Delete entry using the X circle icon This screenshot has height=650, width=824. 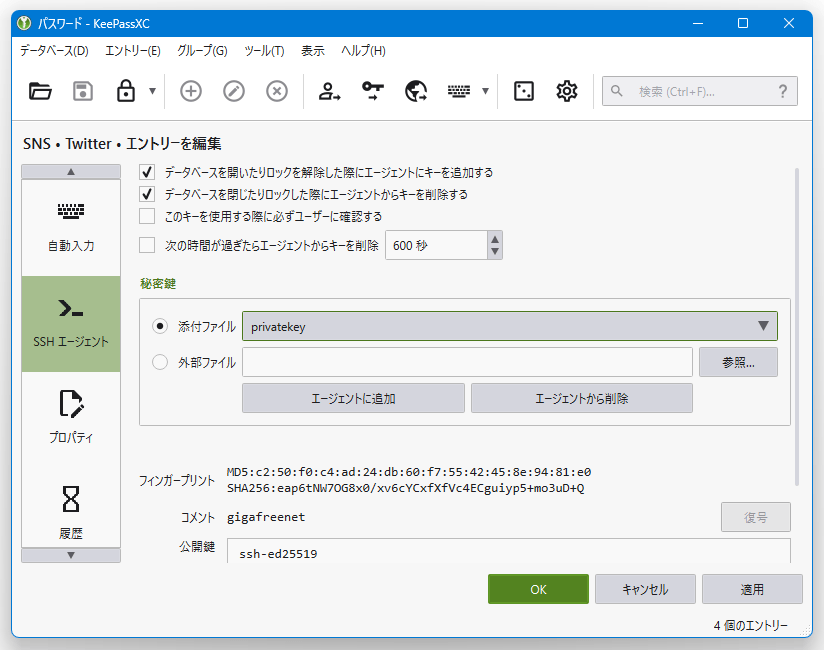tap(277, 91)
